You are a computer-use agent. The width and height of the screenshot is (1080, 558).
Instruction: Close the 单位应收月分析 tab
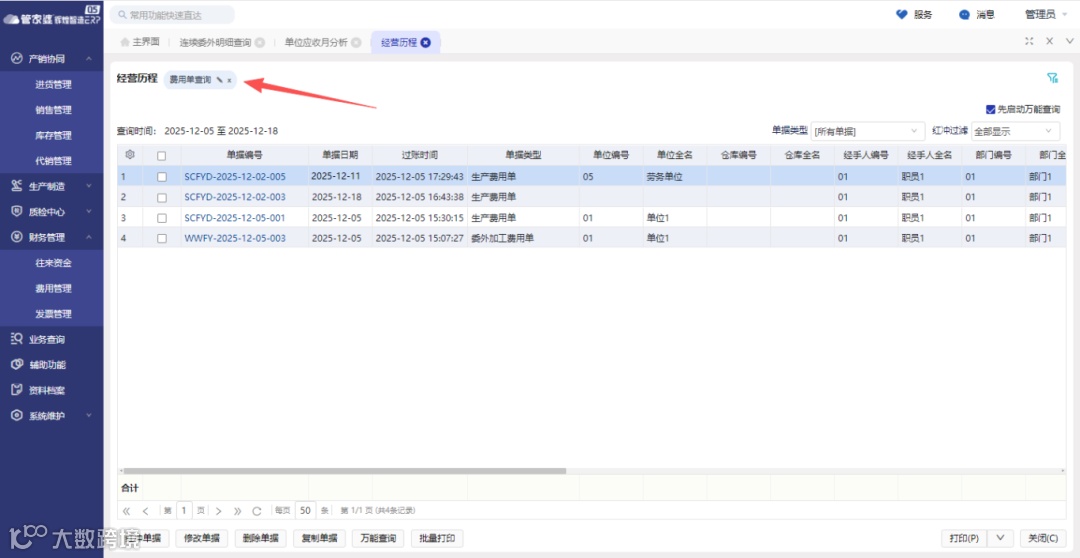(x=356, y=42)
